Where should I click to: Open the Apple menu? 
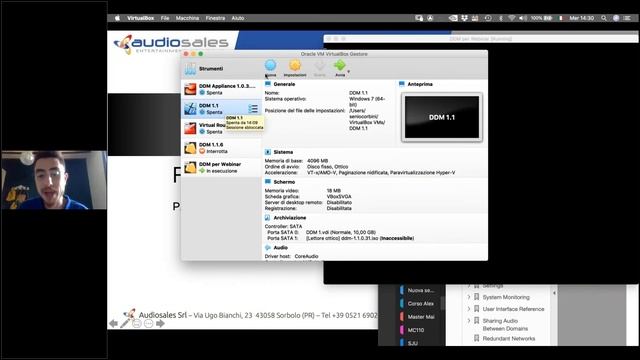pos(117,18)
